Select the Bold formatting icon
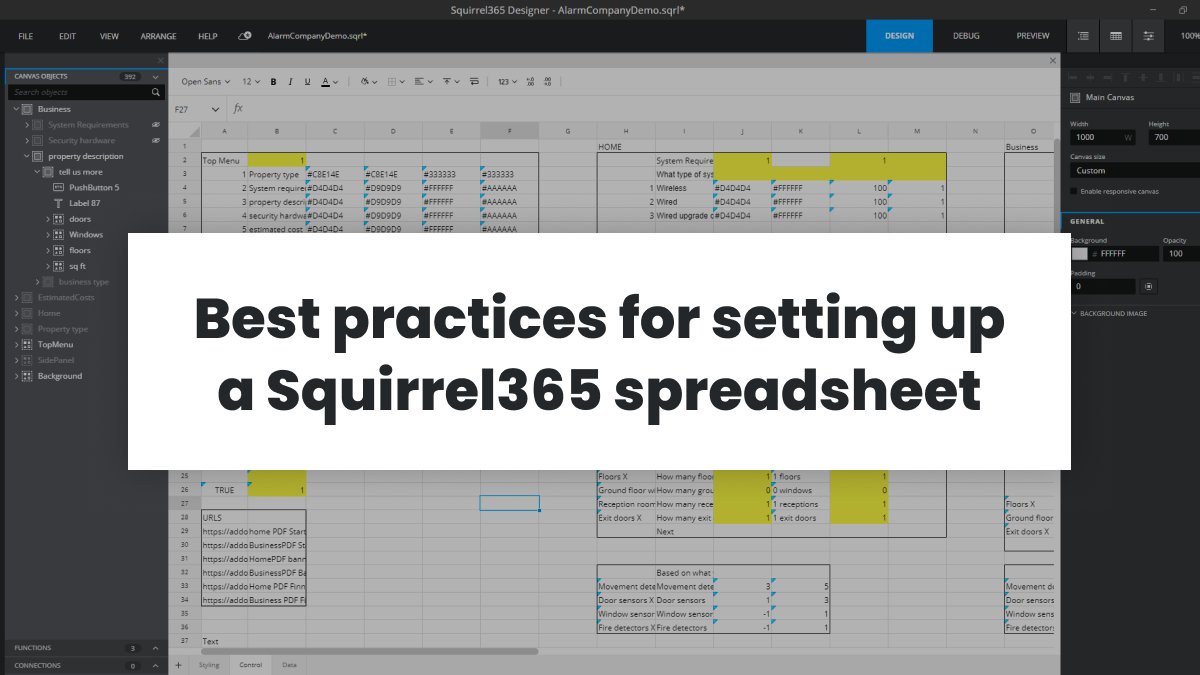 273,81
